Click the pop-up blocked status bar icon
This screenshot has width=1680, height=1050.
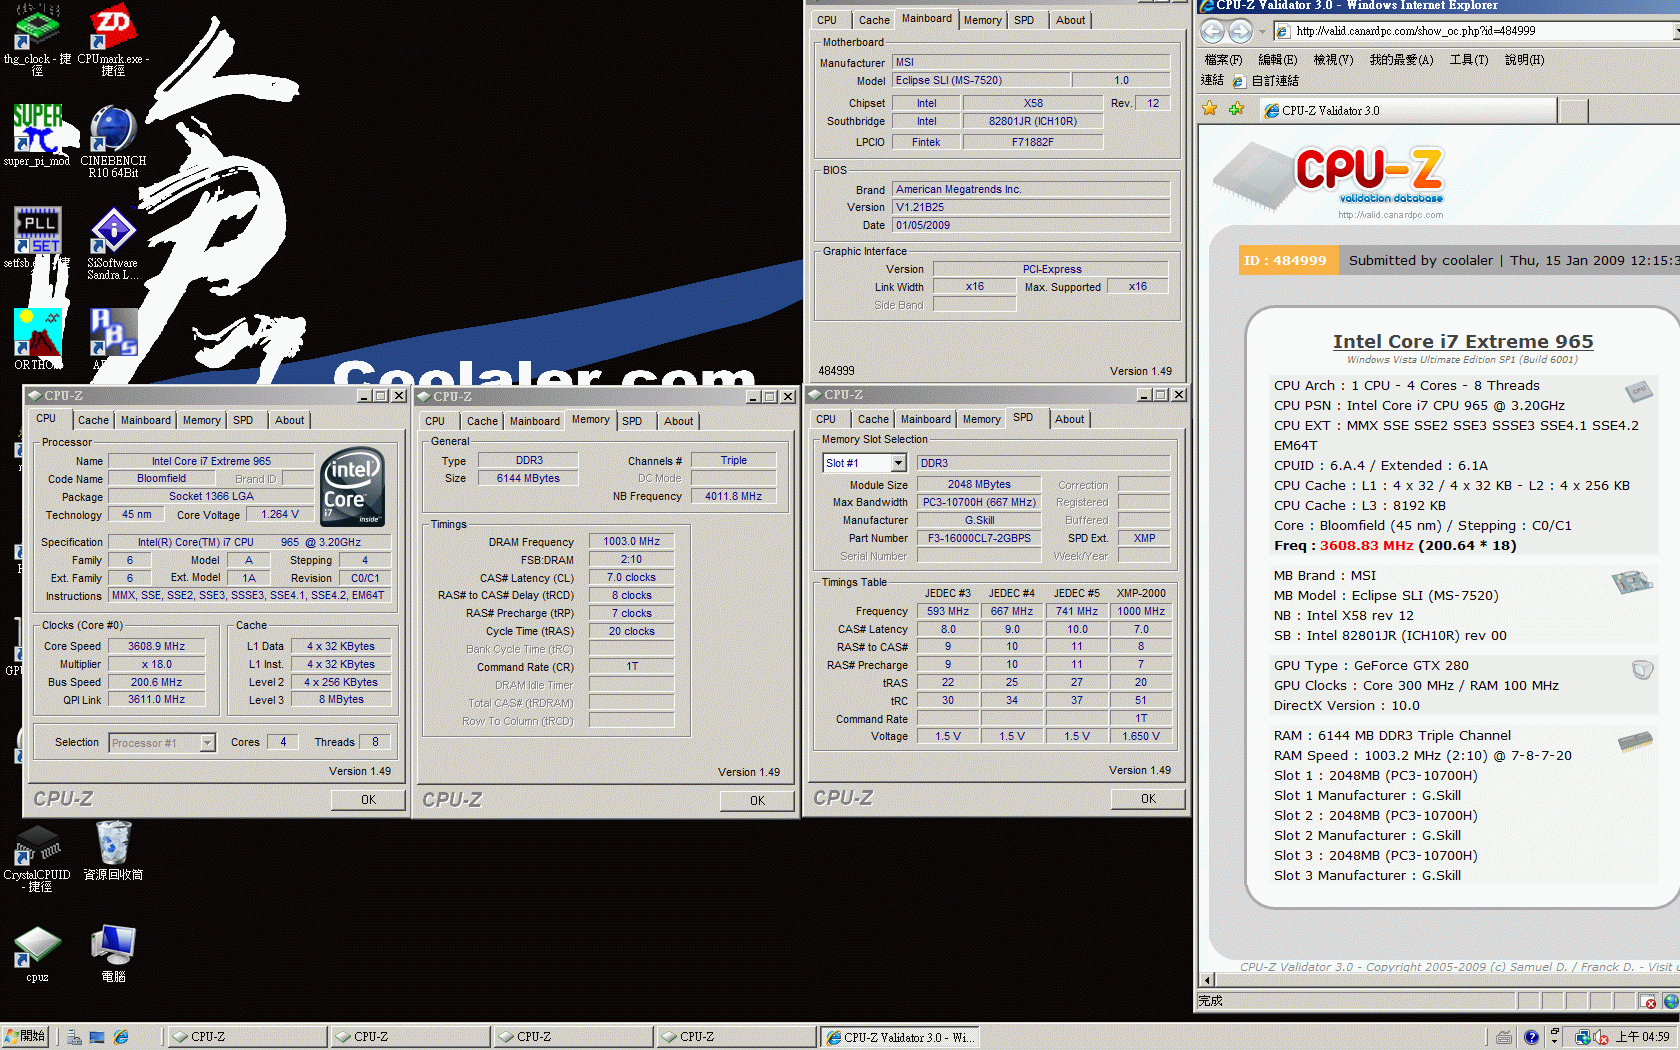[x=1649, y=1001]
